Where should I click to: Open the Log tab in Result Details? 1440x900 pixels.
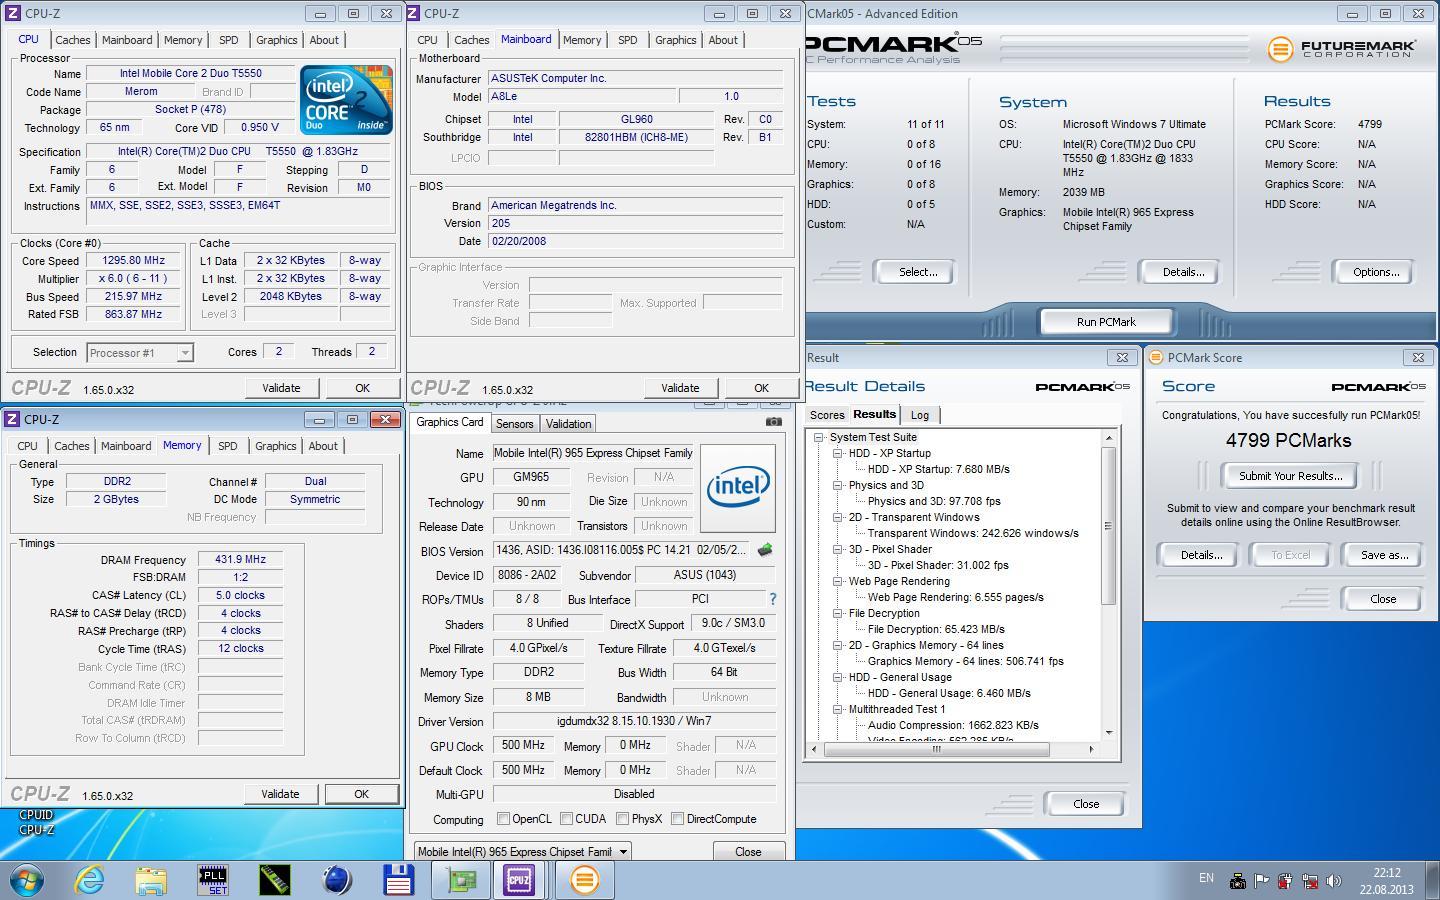coord(919,415)
